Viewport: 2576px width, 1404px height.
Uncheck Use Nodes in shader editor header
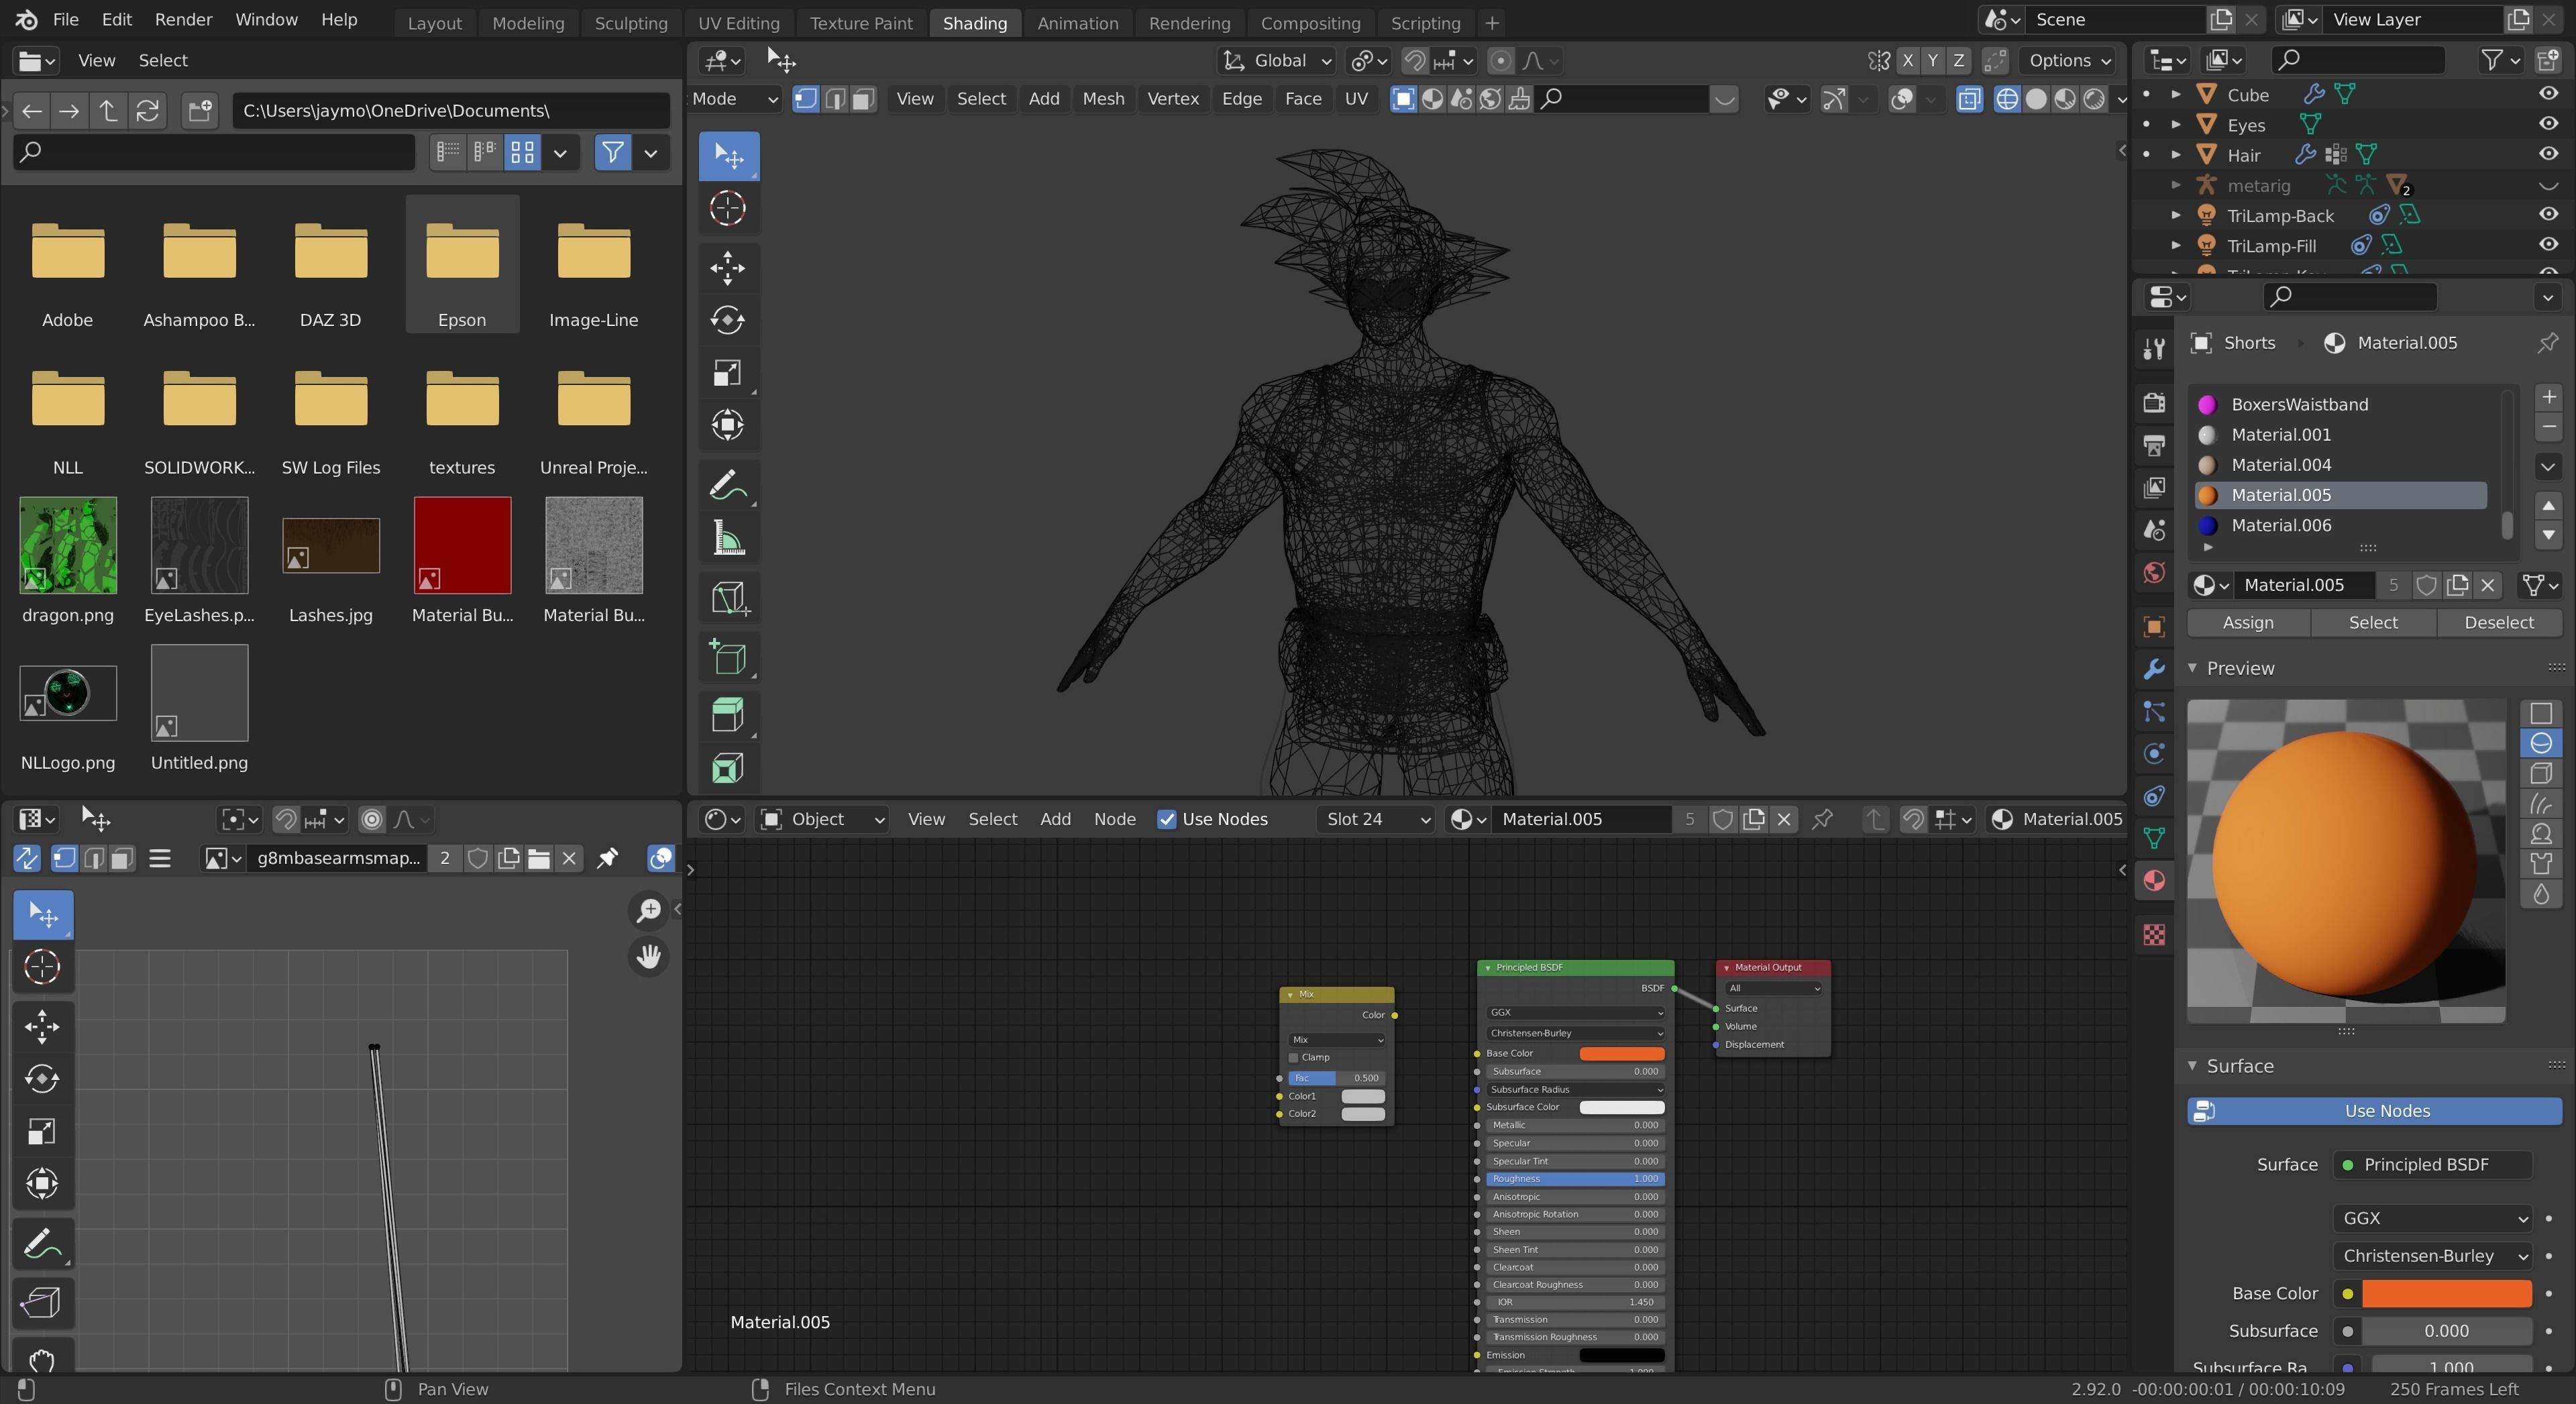(x=1167, y=819)
